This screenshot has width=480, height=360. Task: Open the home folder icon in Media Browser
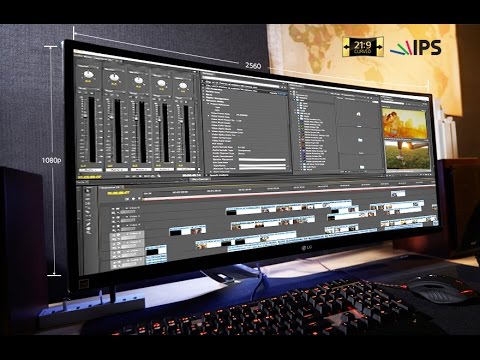[359, 114]
